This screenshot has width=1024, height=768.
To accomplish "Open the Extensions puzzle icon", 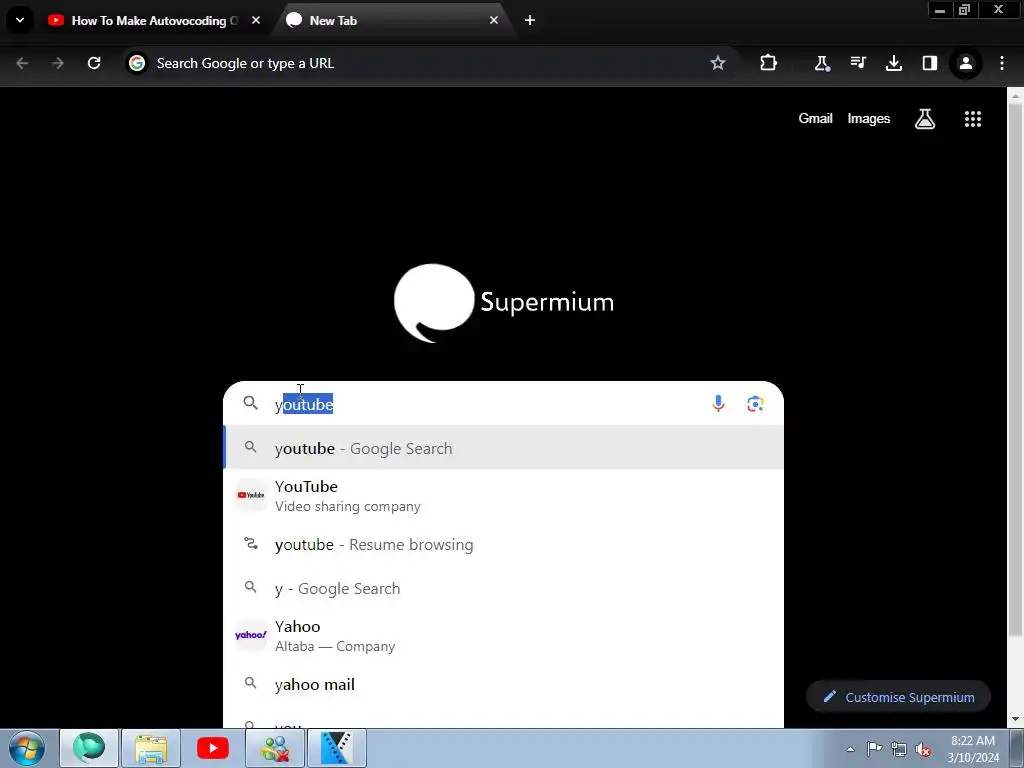I will click(769, 63).
